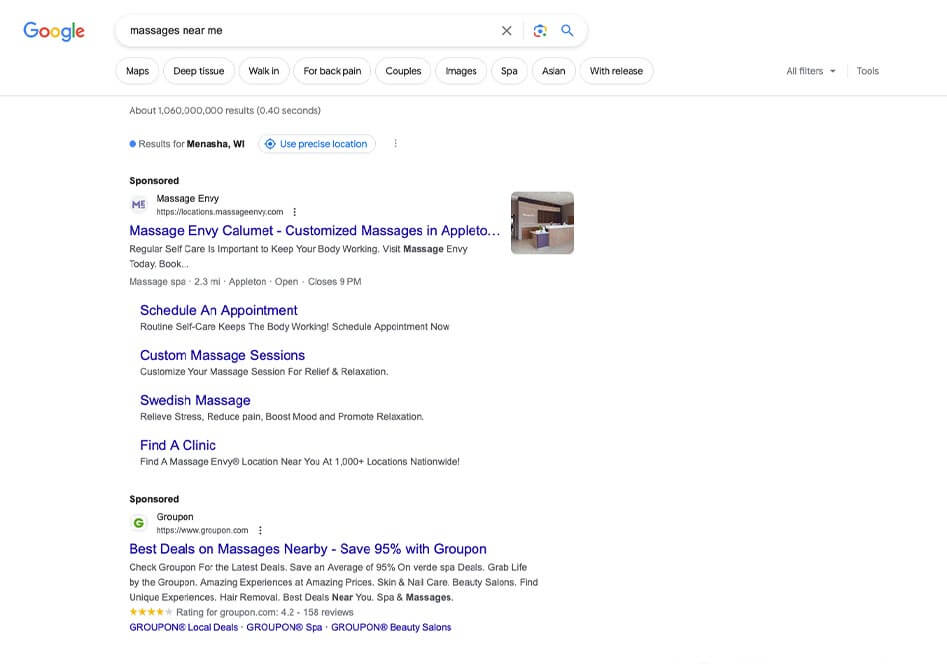947x664 pixels.
Task: Open three-dot menu beside Massage Envy URL
Action: 294,212
